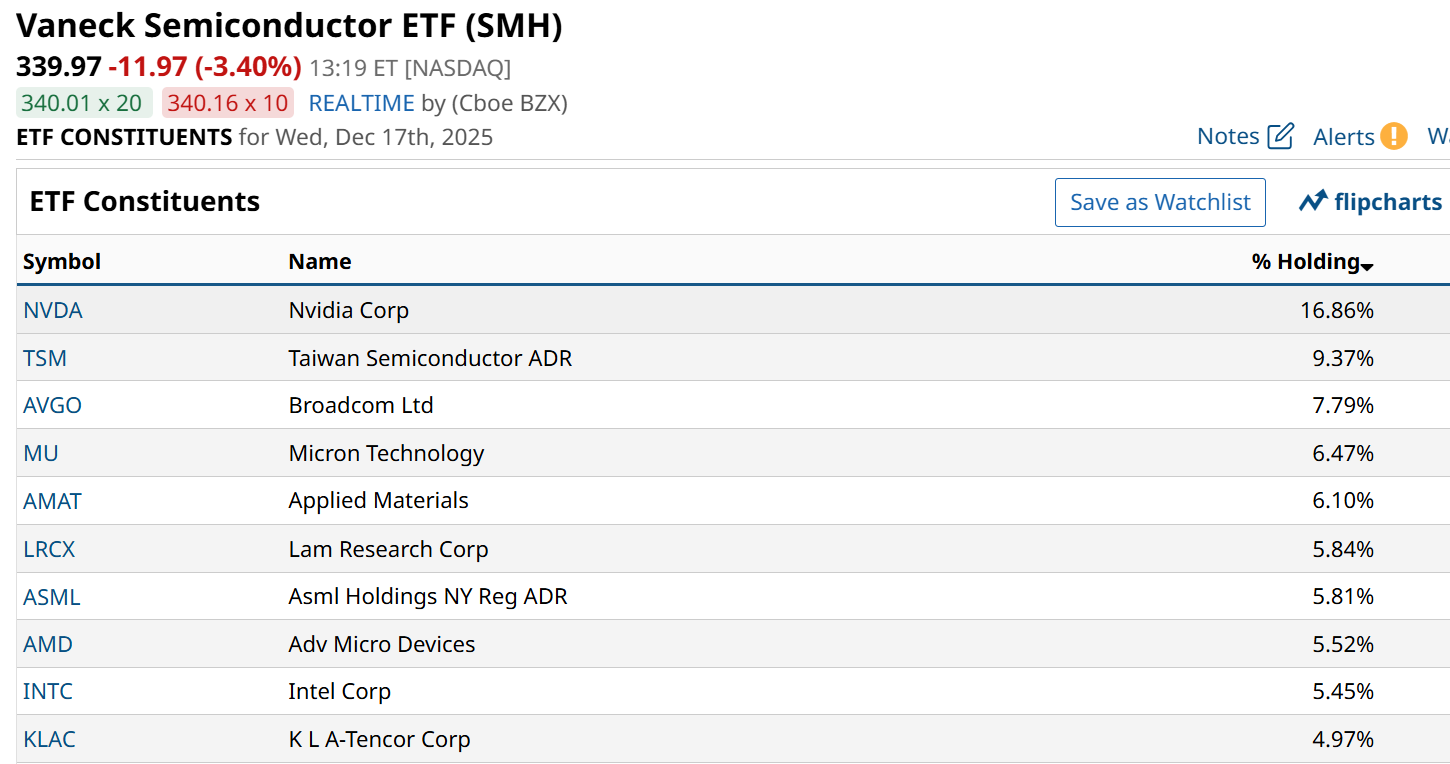Open flipcharts chart icon link
This screenshot has width=1450, height=764.
pyautogui.click(x=1313, y=202)
